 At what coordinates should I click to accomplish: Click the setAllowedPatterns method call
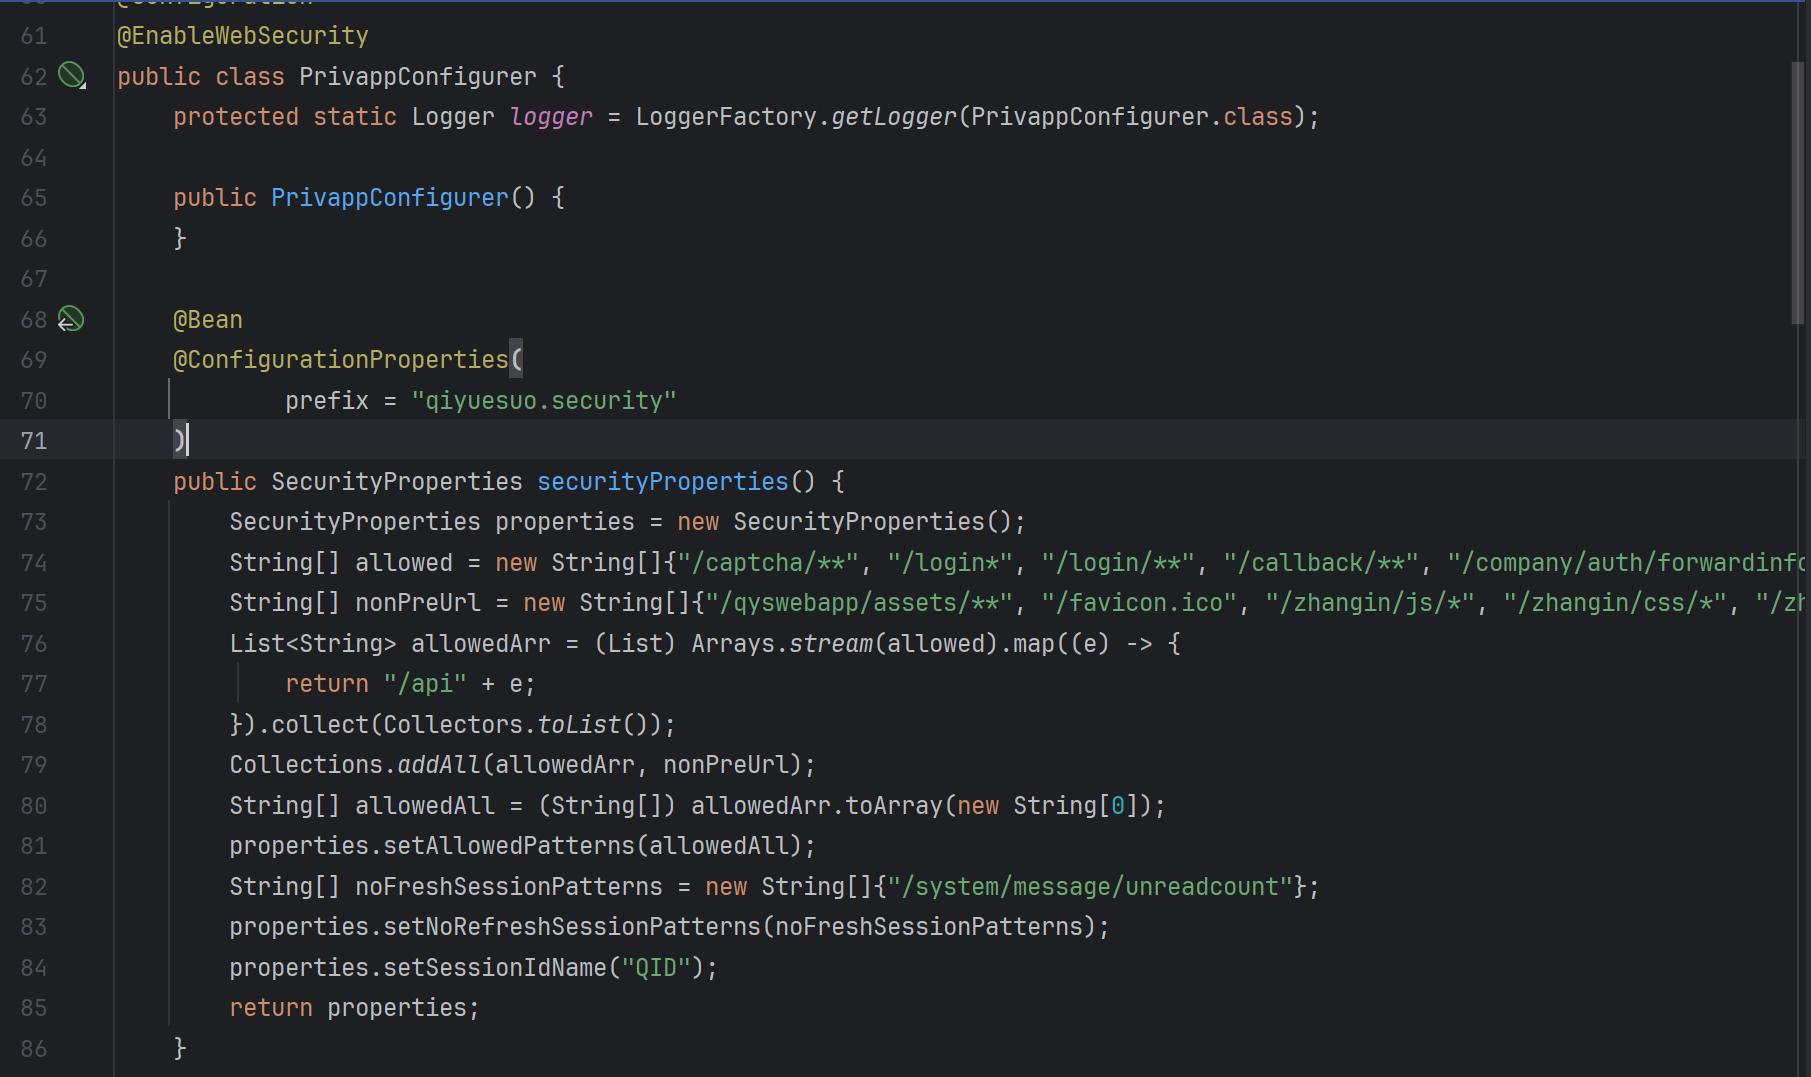click(x=509, y=846)
